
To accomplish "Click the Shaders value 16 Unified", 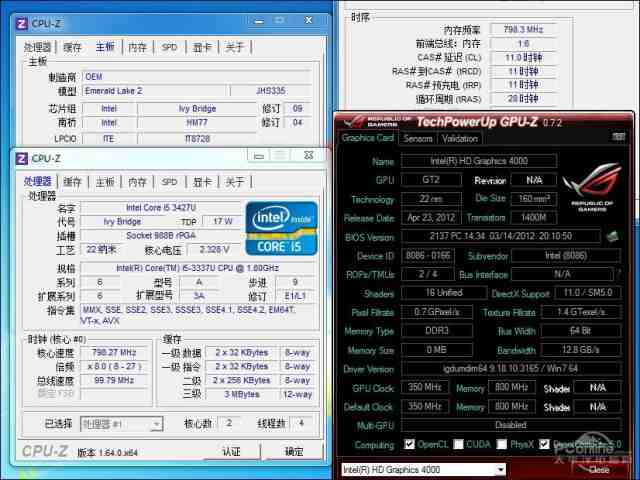I will (x=444, y=292).
